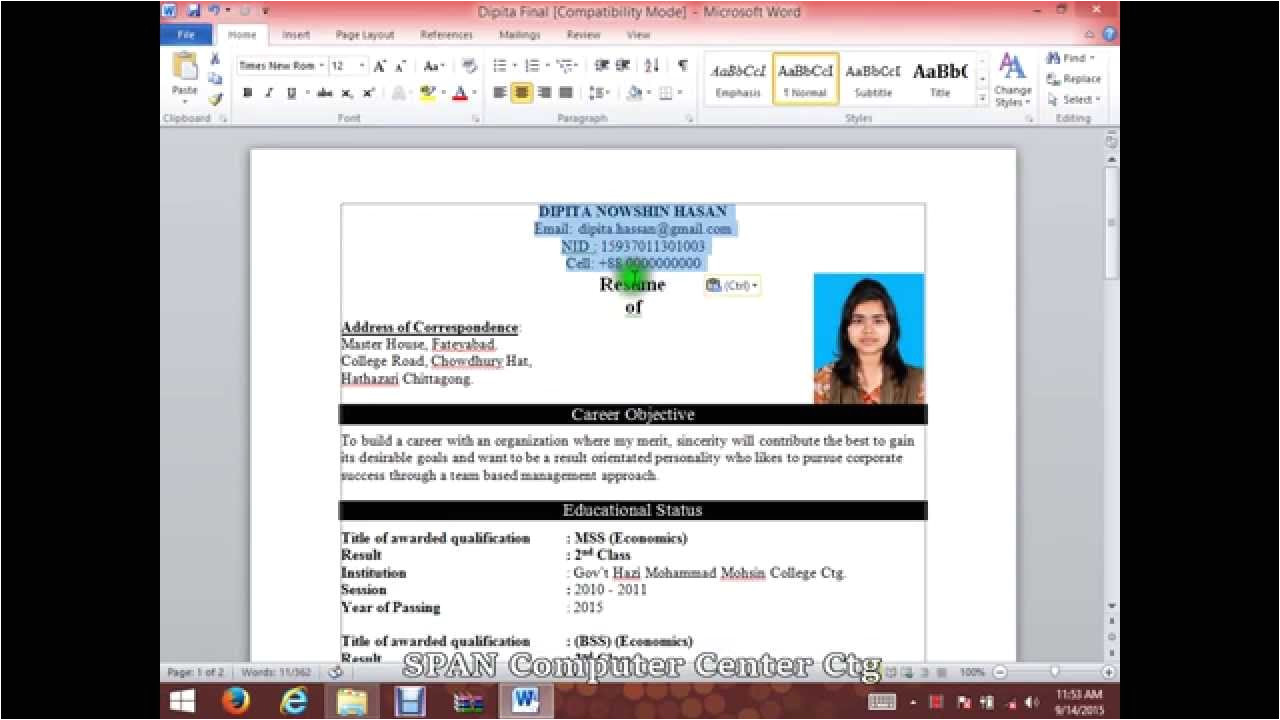Toggle Italic formatting on
Image resolution: width=1280 pixels, height=720 pixels.
tap(269, 93)
